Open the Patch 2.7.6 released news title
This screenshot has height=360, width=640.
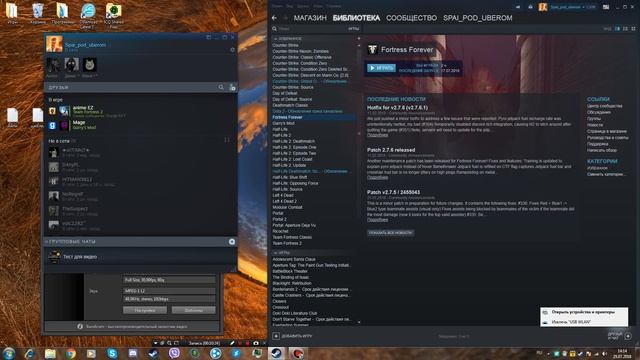tap(391, 150)
